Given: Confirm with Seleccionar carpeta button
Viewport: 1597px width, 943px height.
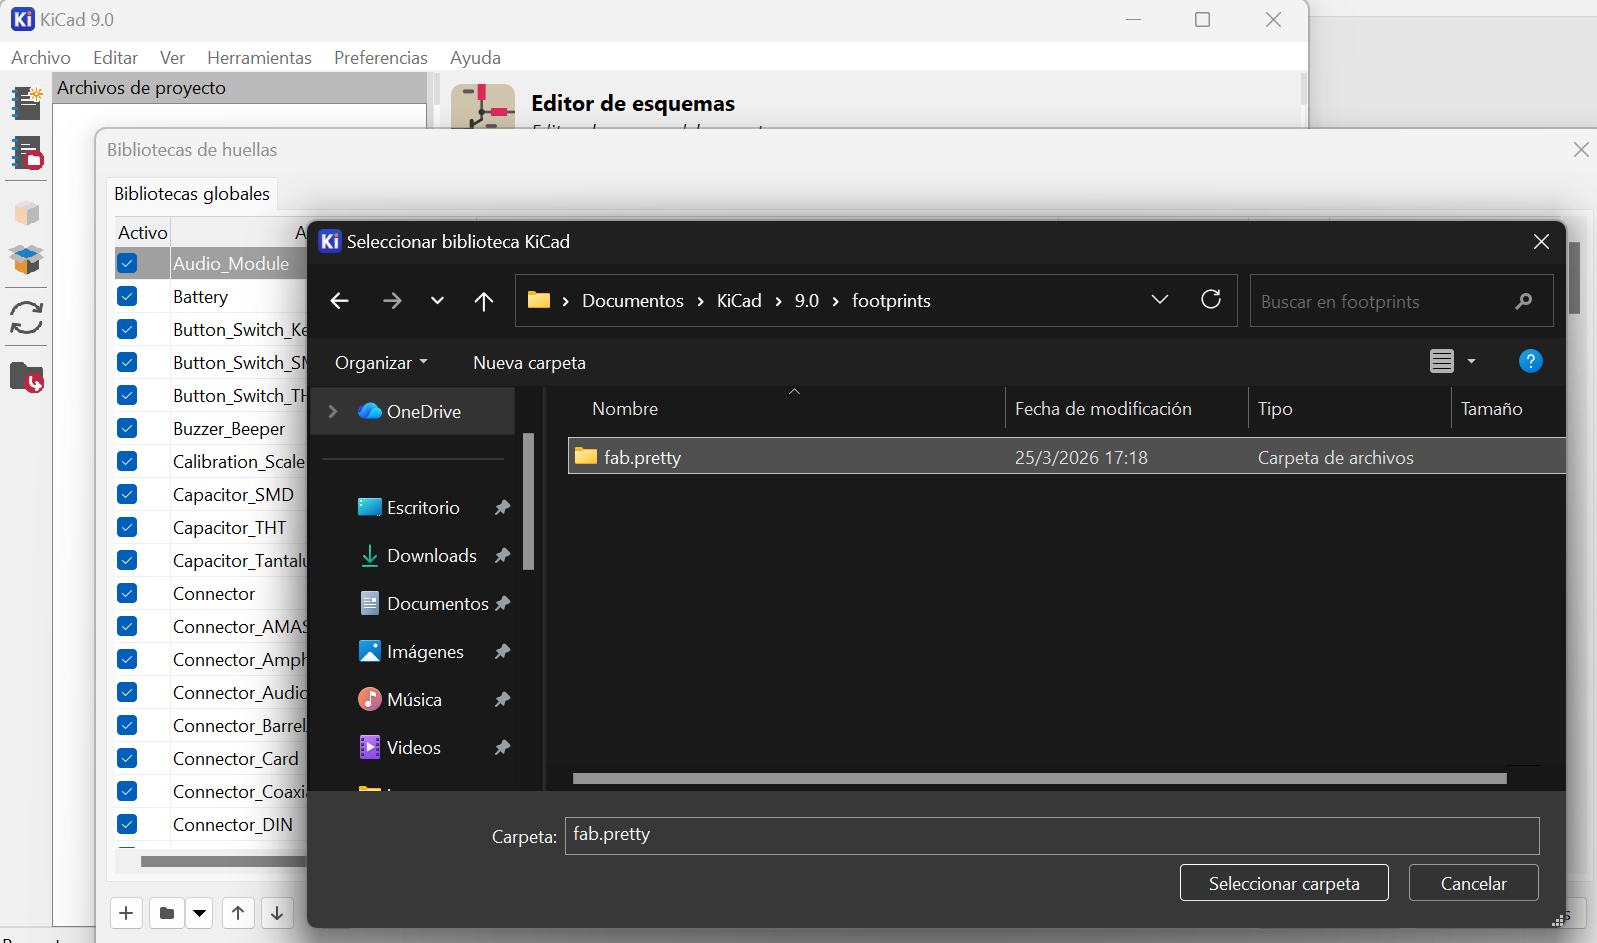Looking at the screenshot, I should point(1284,883).
